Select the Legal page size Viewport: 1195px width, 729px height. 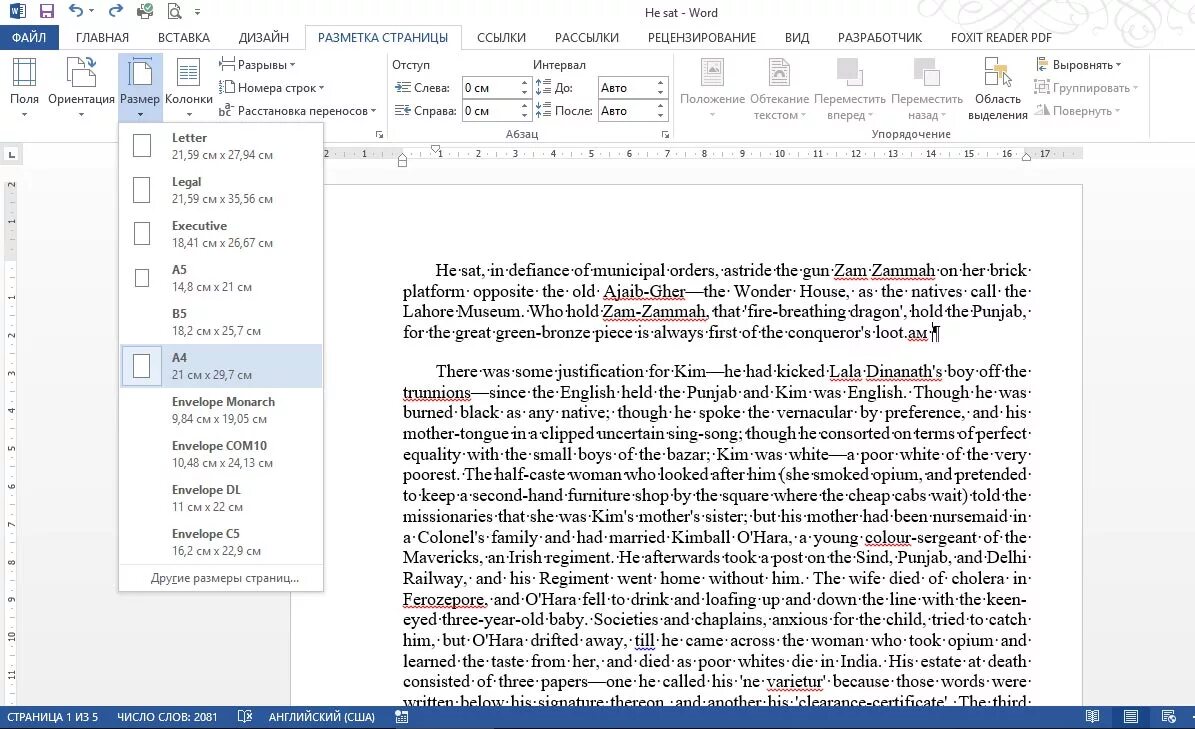click(x=221, y=190)
